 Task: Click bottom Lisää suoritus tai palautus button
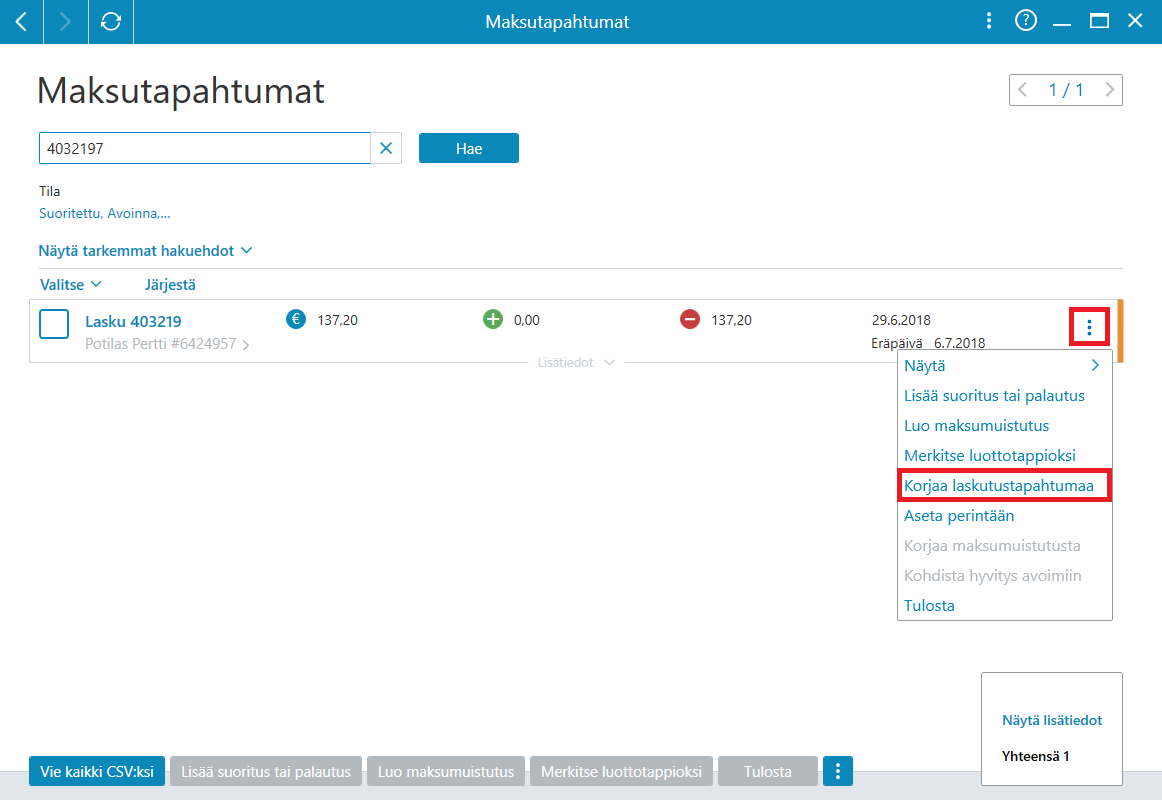[266, 771]
